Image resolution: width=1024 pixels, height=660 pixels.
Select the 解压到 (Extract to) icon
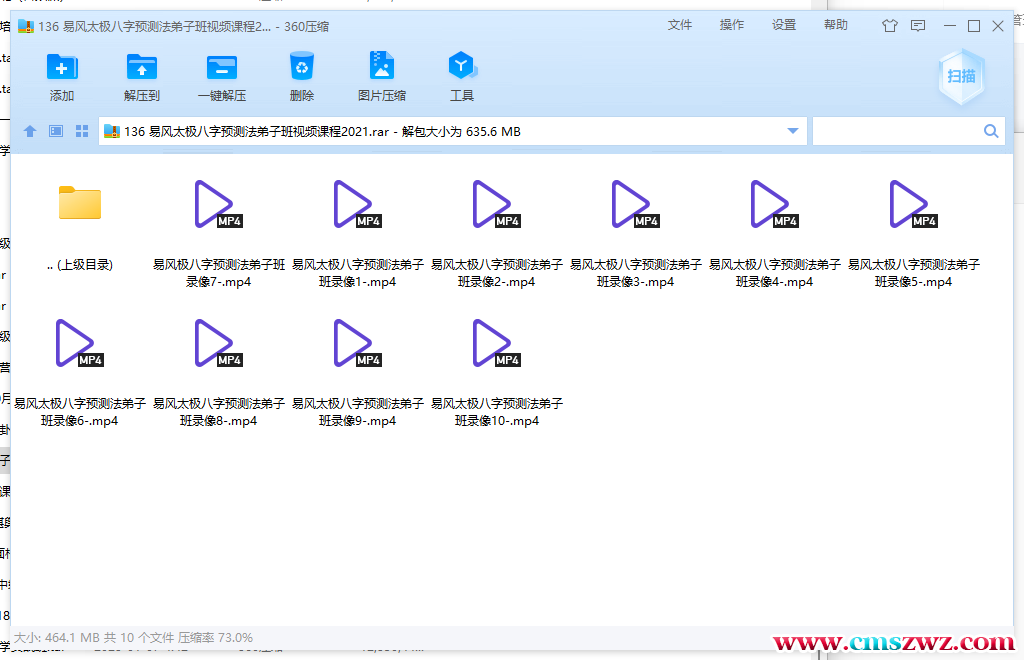[x=142, y=75]
